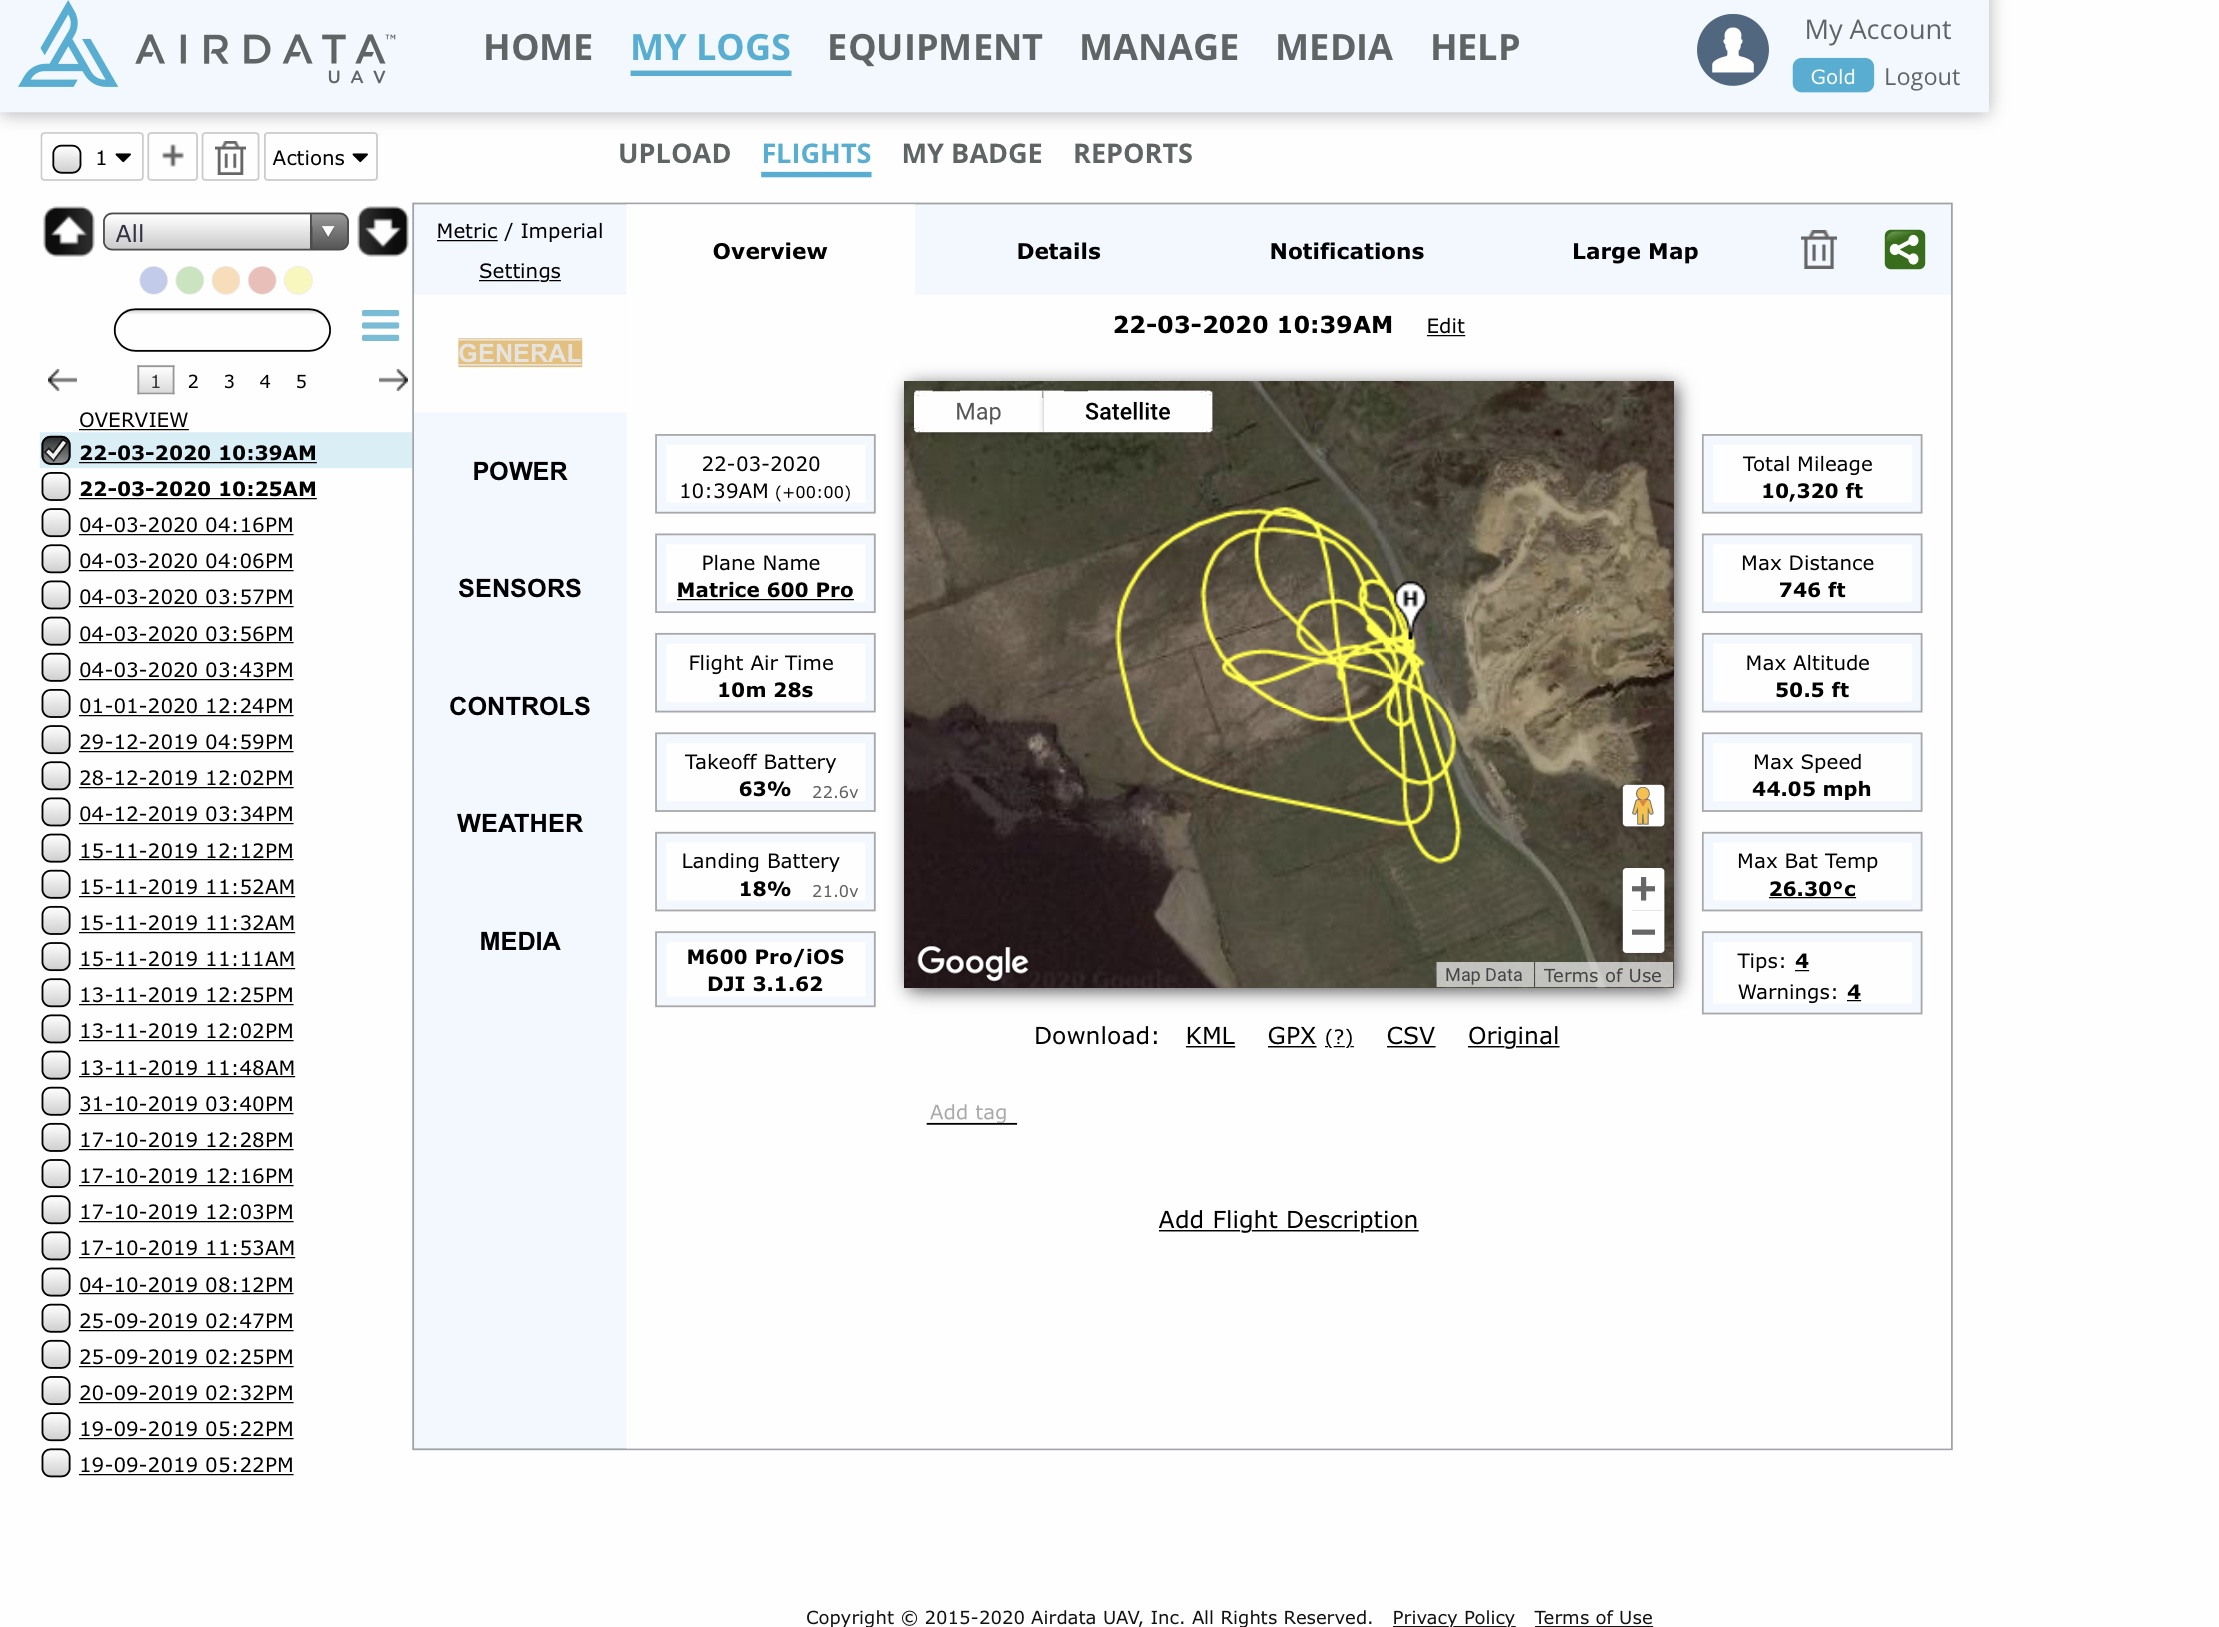
Task: Zoom in on the satellite map
Action: 1642,889
